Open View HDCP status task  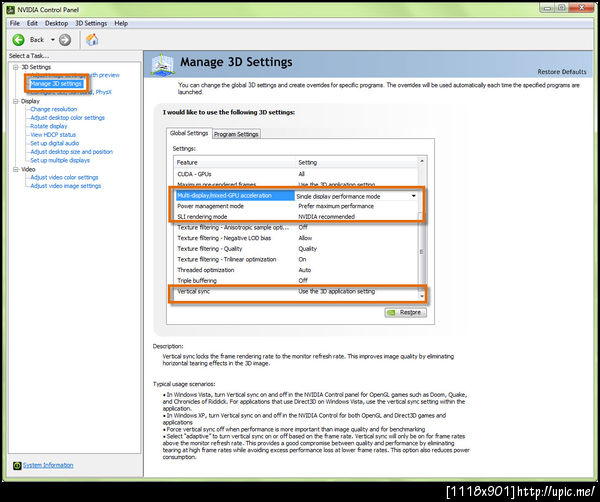coord(53,135)
